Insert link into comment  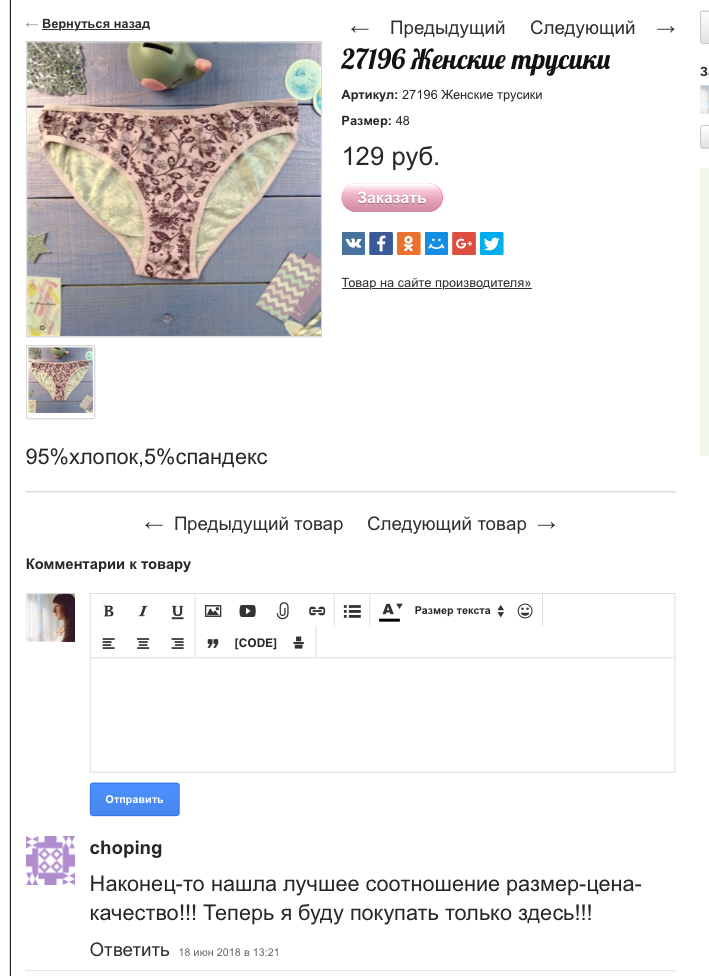click(x=317, y=611)
